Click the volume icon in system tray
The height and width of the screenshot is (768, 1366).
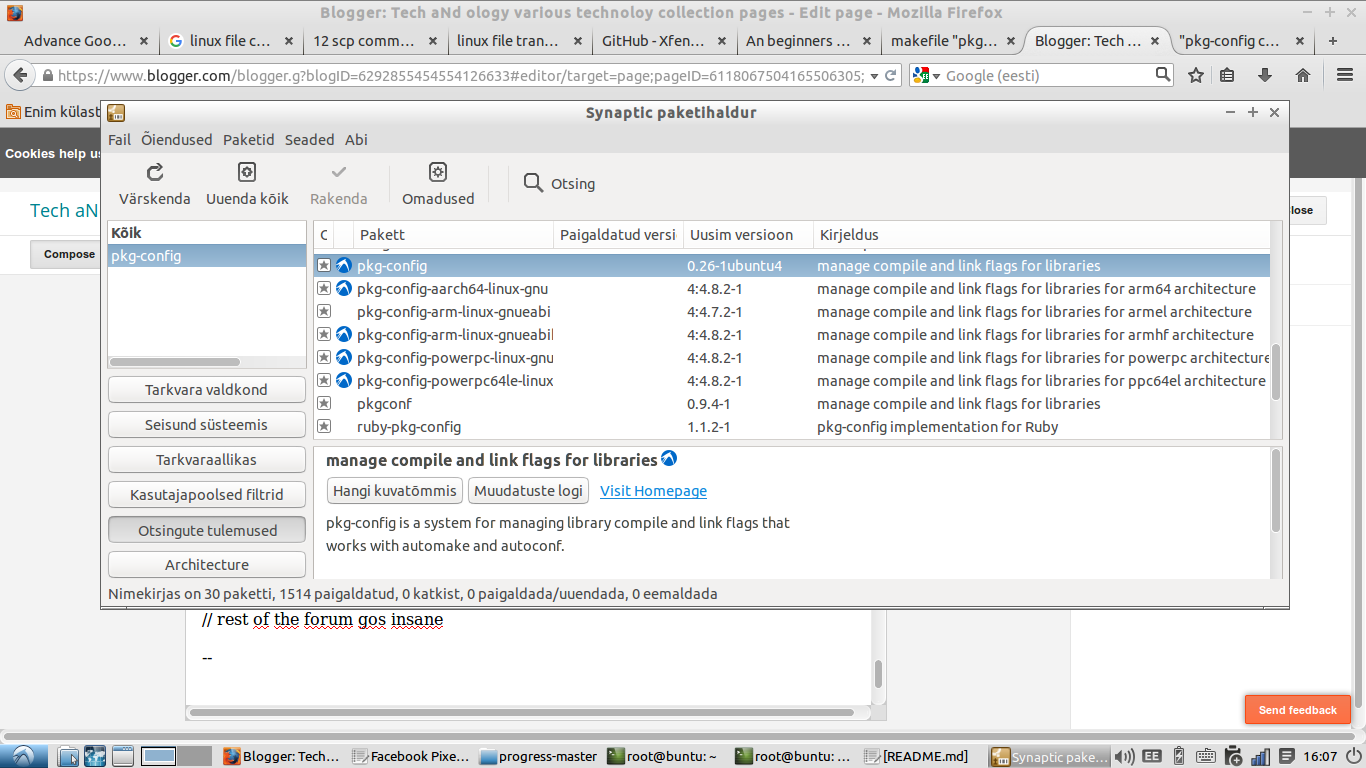click(x=1125, y=757)
